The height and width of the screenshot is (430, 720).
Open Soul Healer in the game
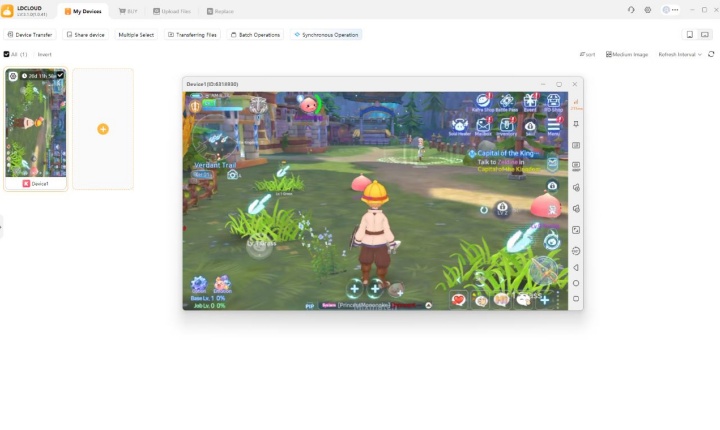[459, 126]
